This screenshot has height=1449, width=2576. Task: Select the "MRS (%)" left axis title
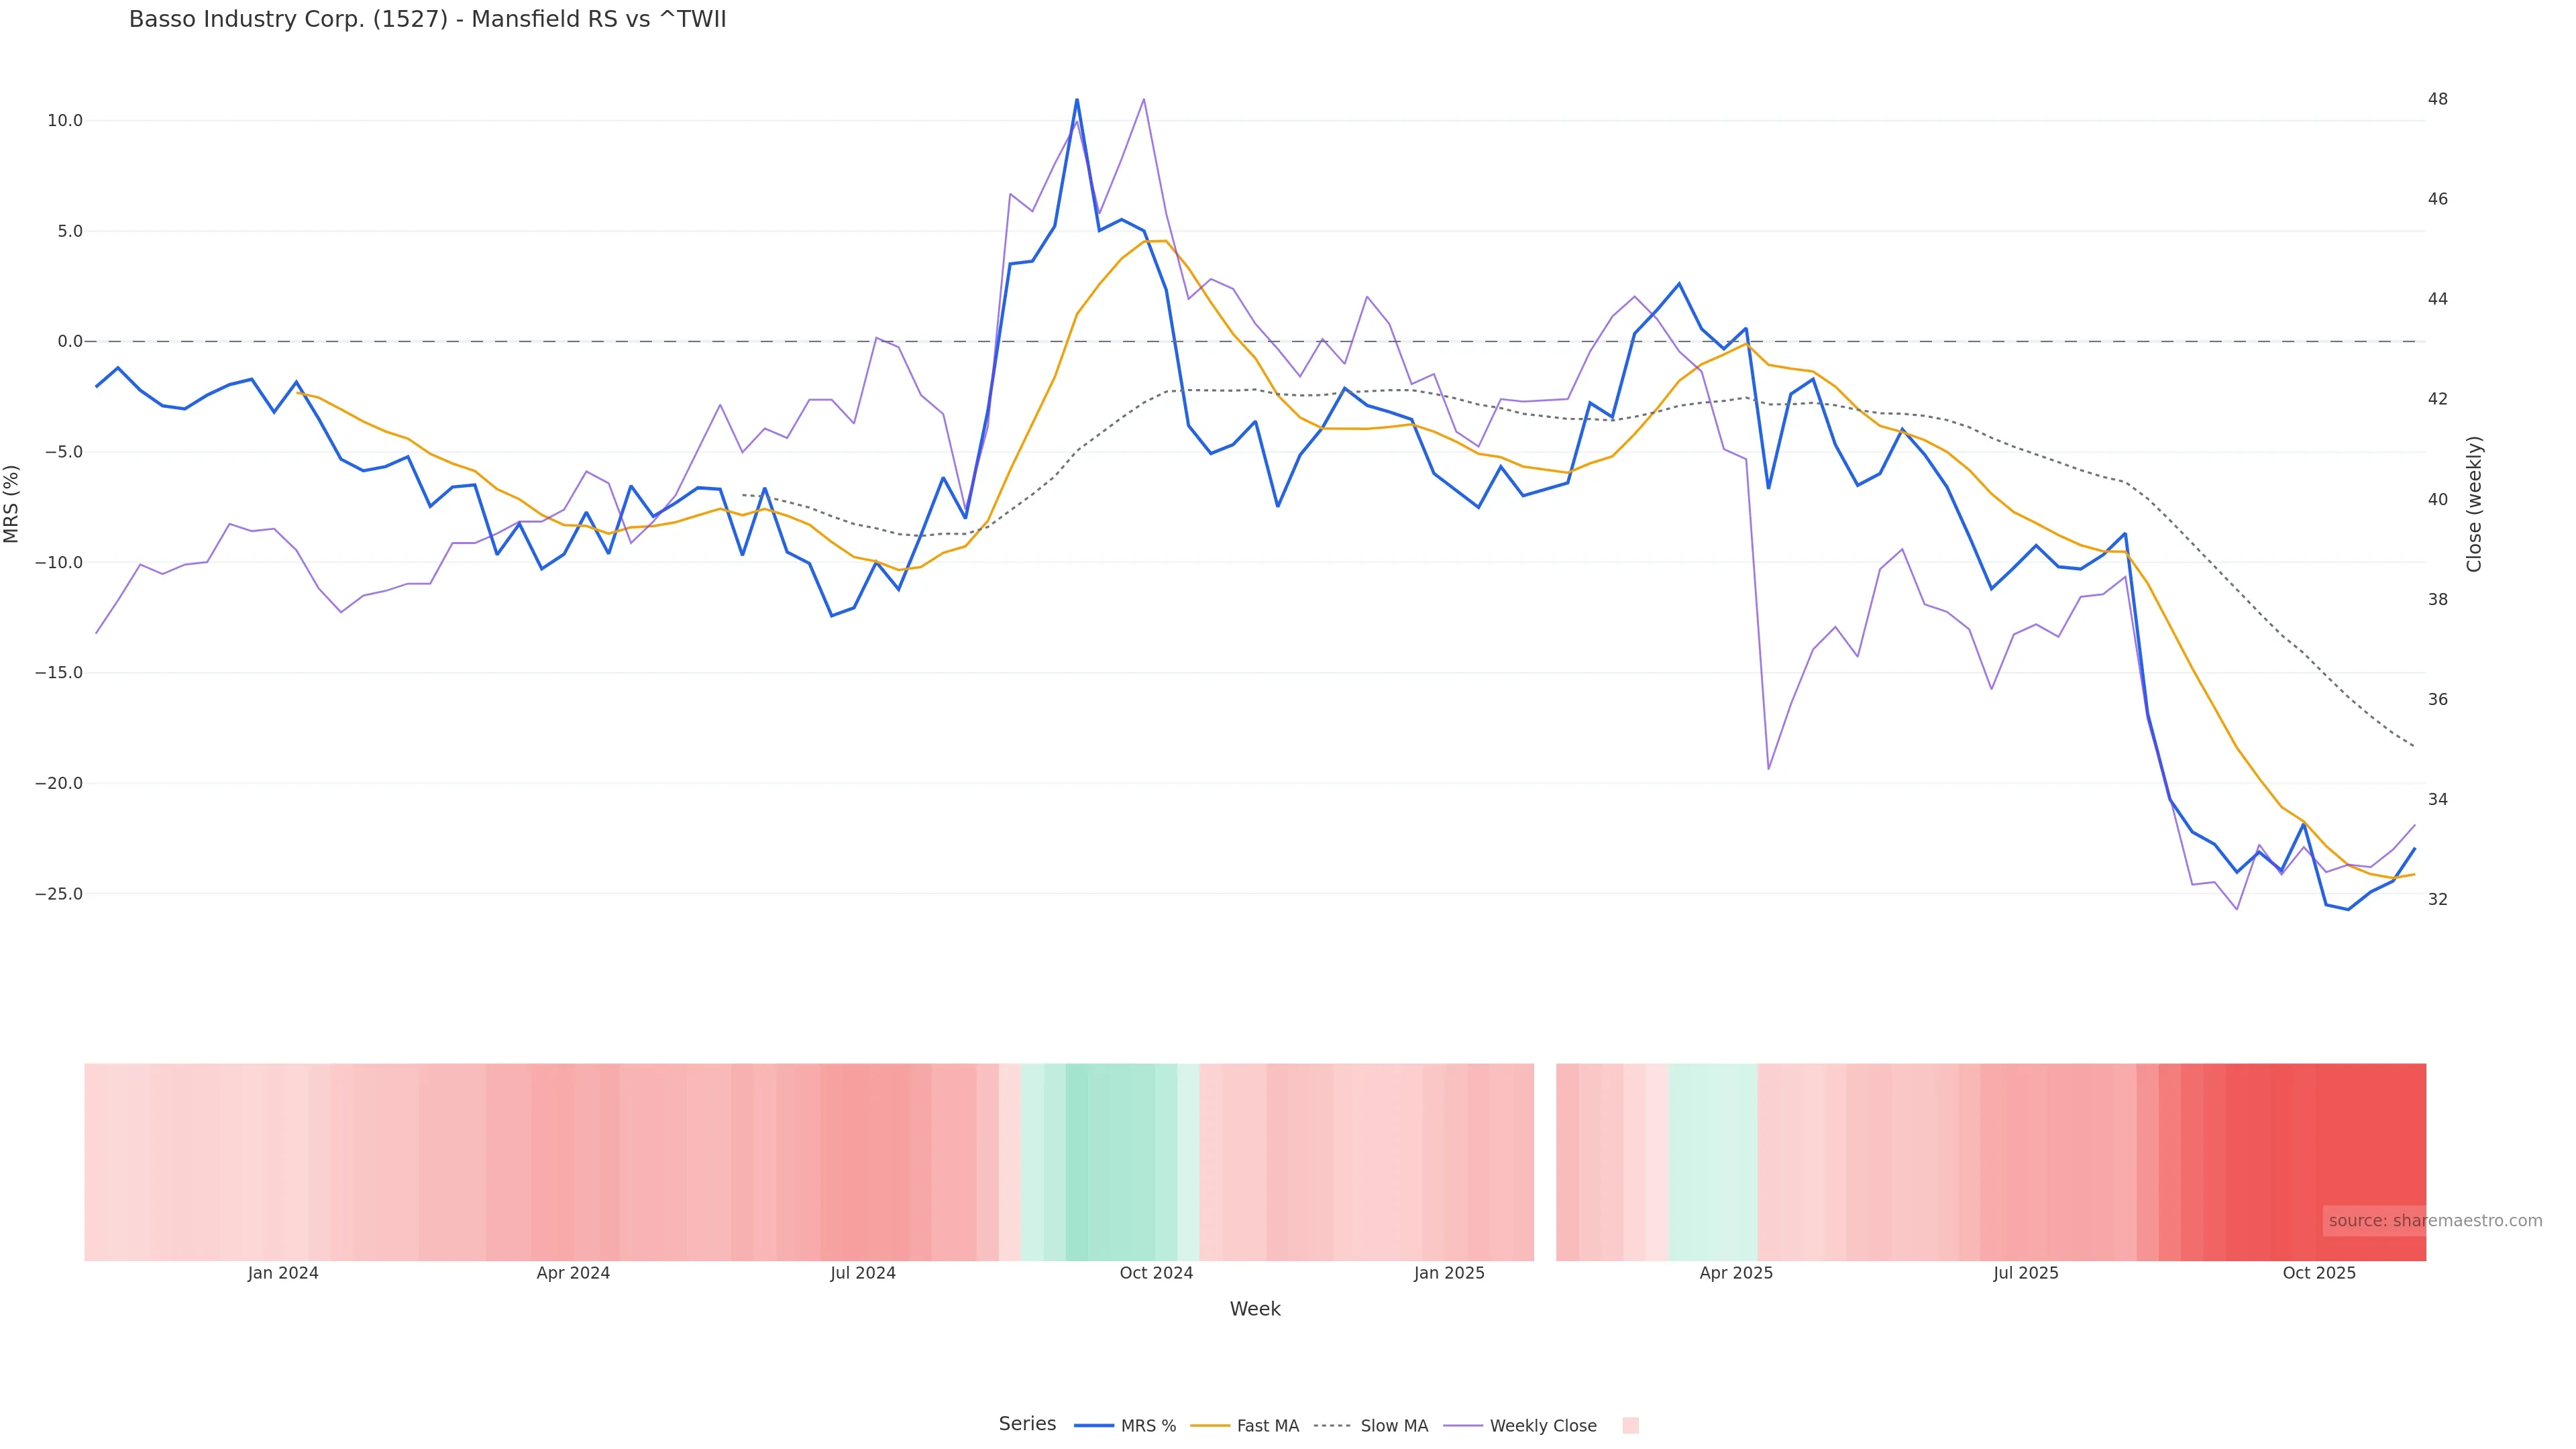pyautogui.click(x=12, y=504)
